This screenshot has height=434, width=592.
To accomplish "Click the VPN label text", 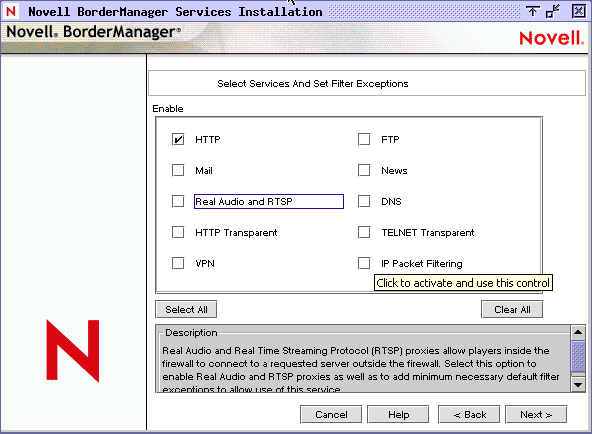I will click(x=205, y=263).
